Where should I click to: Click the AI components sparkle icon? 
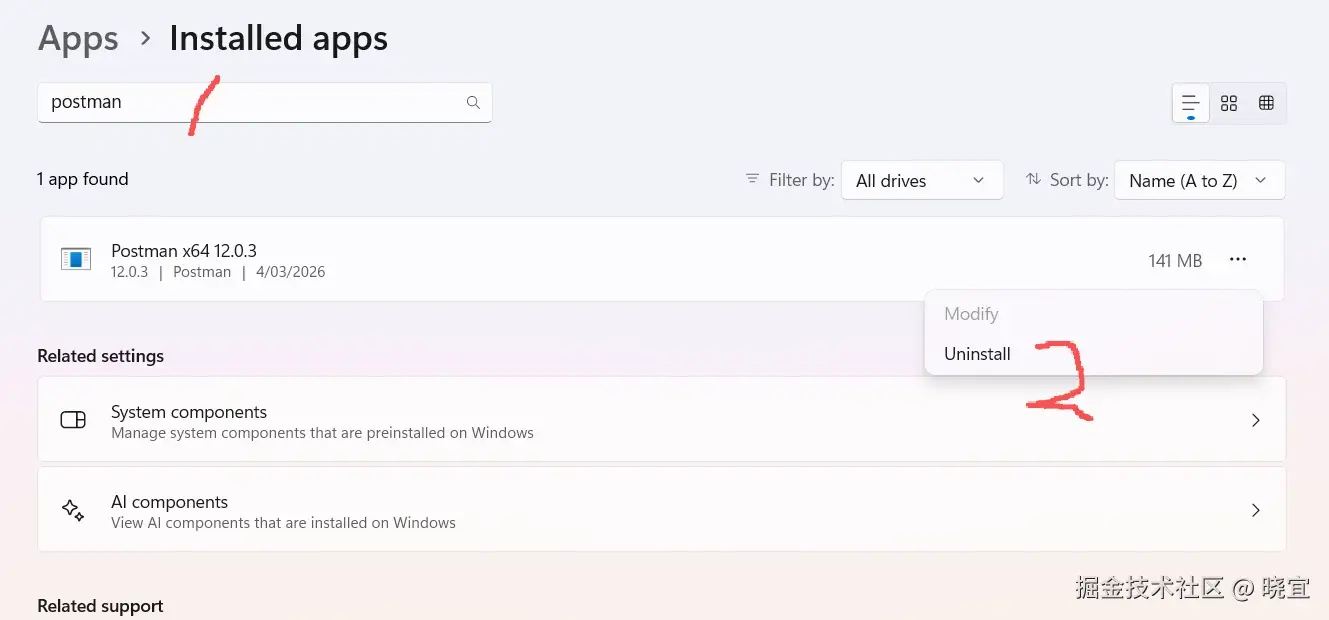pyautogui.click(x=73, y=510)
